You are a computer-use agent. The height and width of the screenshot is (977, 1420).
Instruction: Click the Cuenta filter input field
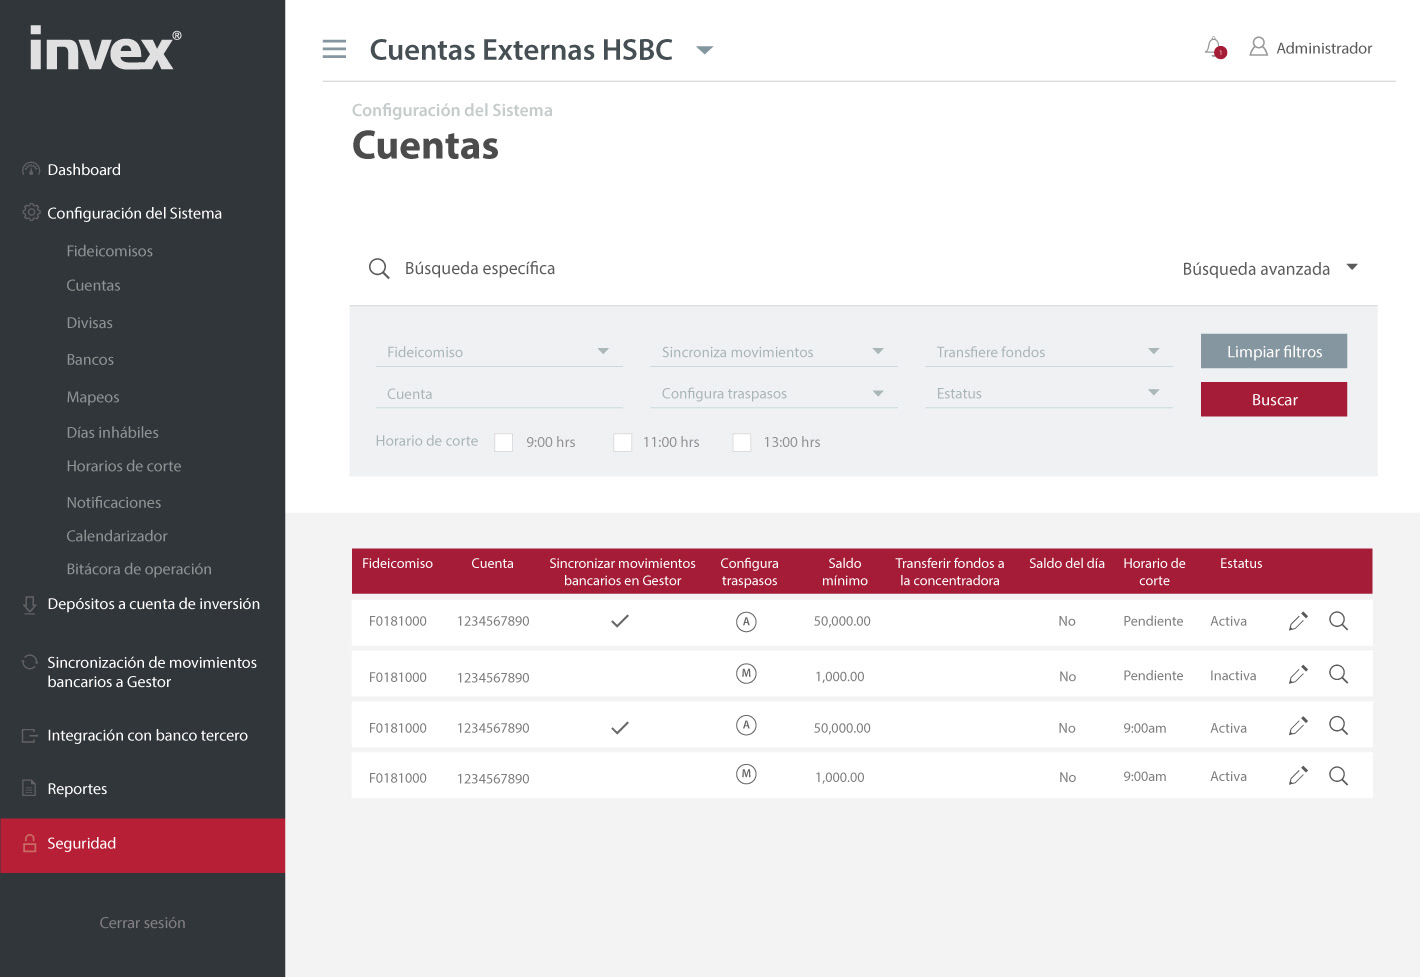tap(498, 394)
